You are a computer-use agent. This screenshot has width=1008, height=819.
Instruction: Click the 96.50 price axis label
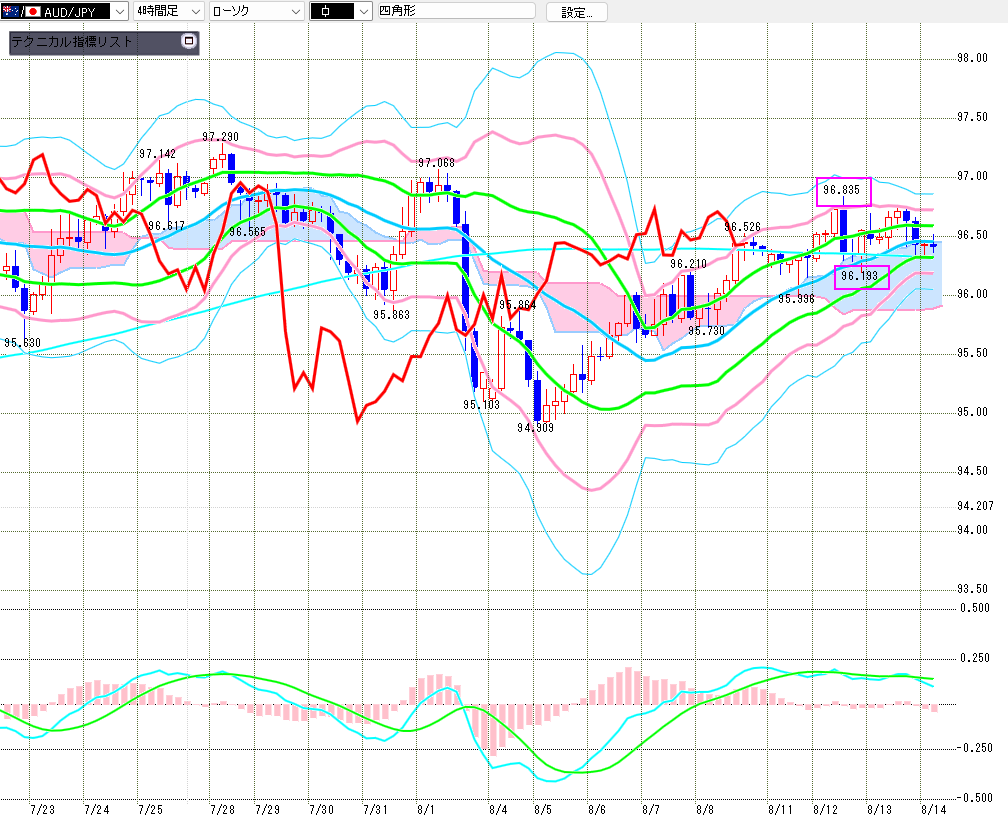(972, 235)
